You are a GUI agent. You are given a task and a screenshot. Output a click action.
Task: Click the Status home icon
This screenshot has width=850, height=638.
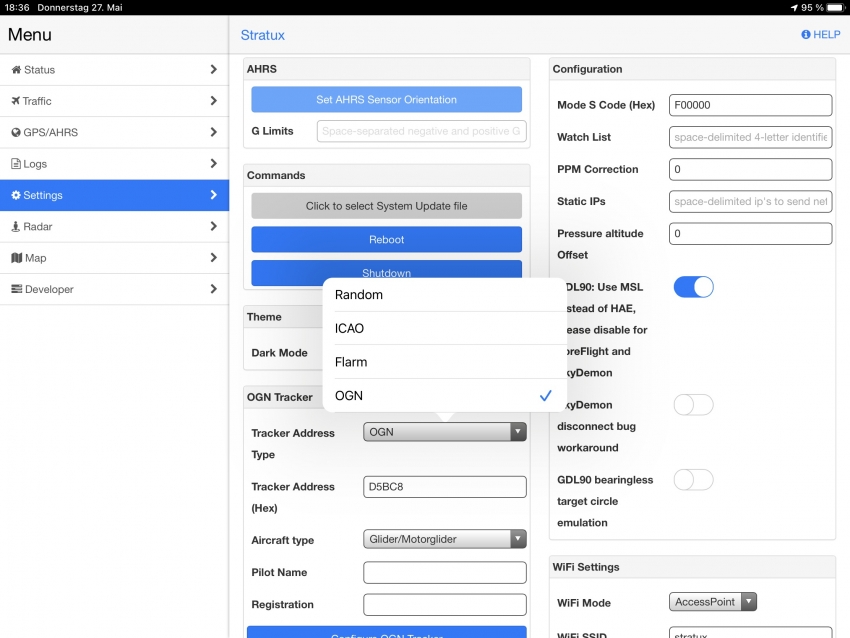pos(16,70)
